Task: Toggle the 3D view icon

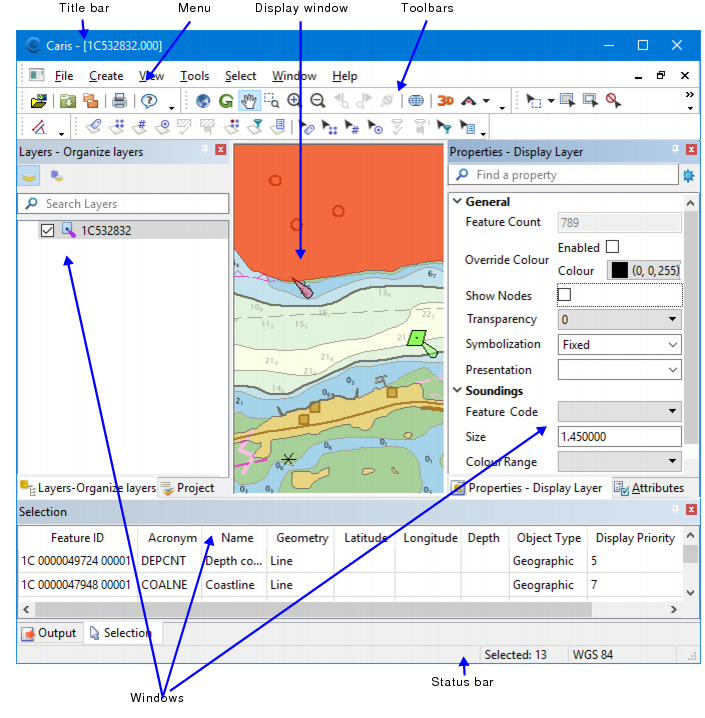Action: (445, 101)
